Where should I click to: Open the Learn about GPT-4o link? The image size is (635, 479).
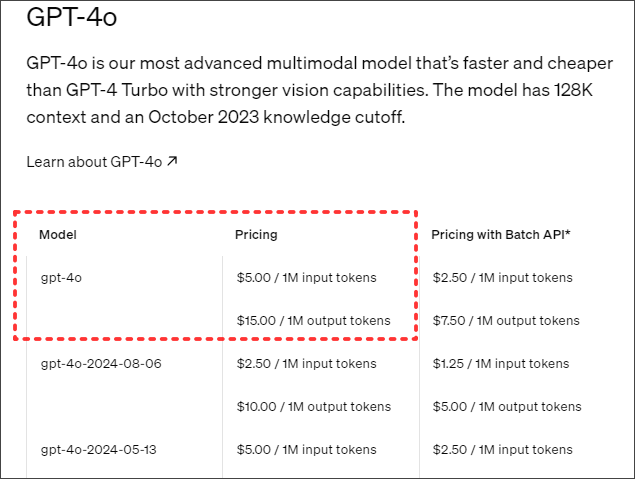tap(95, 161)
